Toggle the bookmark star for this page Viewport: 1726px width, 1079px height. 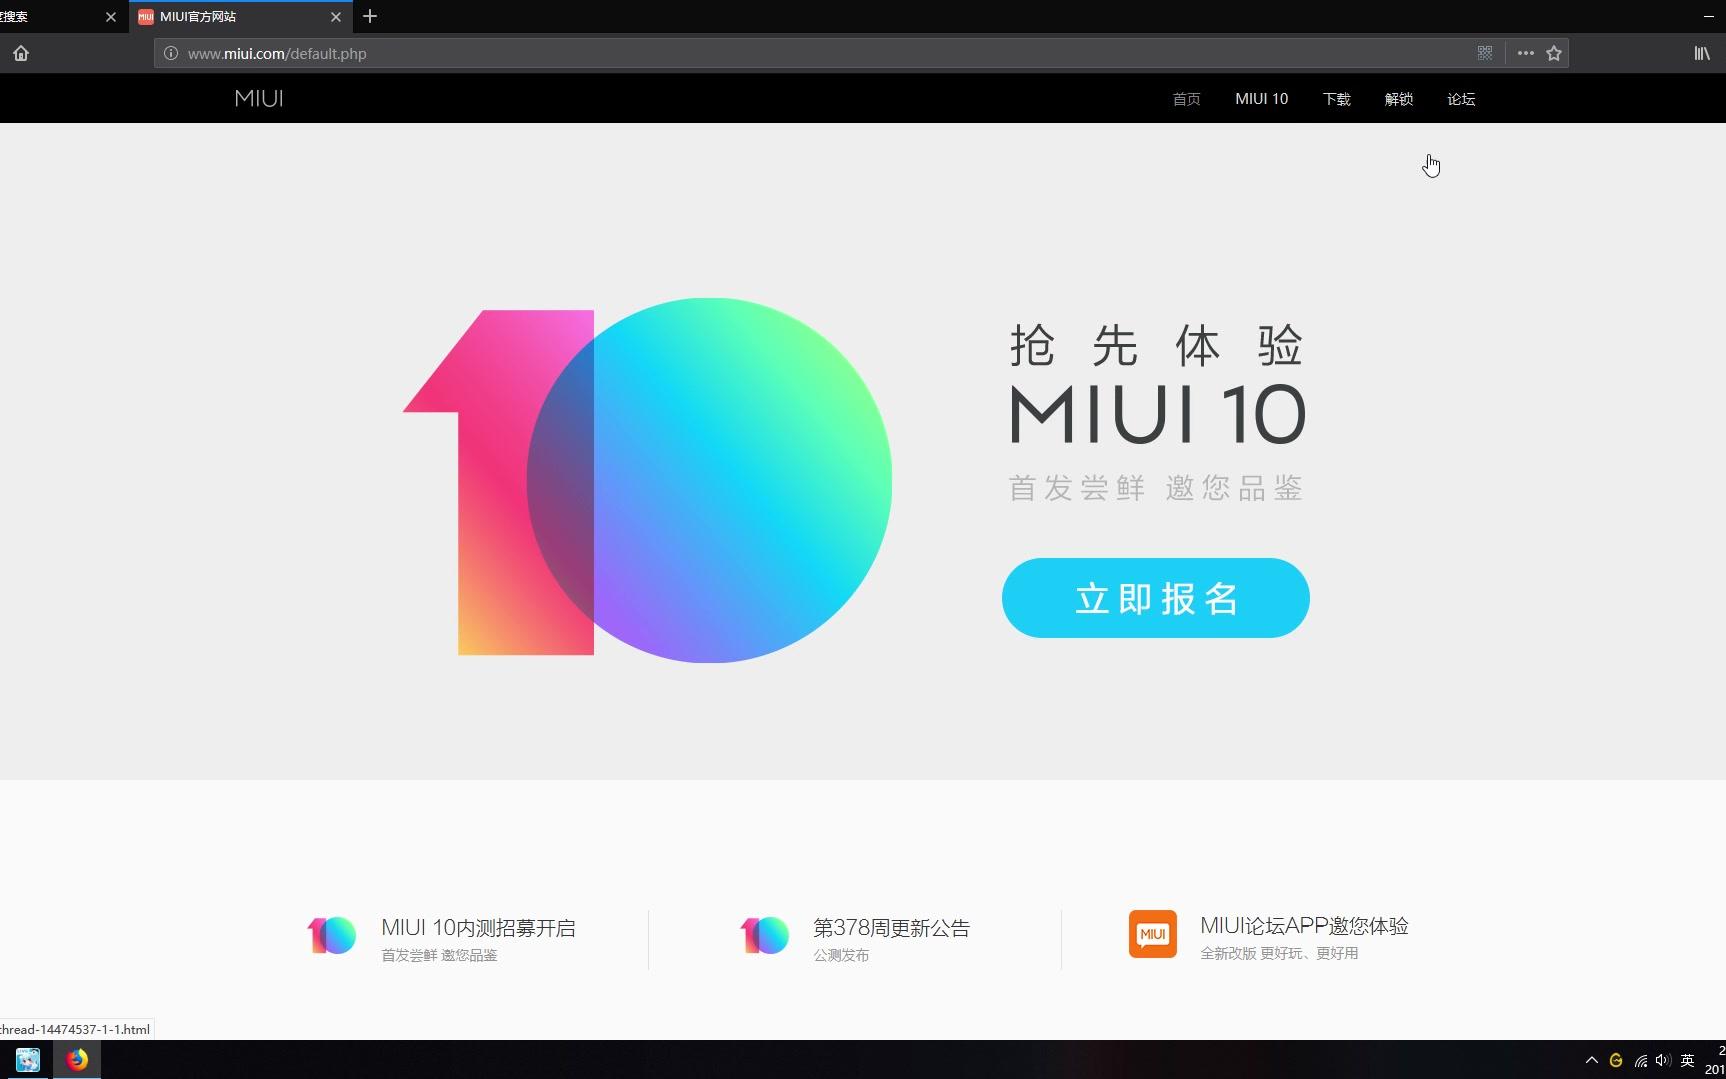[1552, 53]
